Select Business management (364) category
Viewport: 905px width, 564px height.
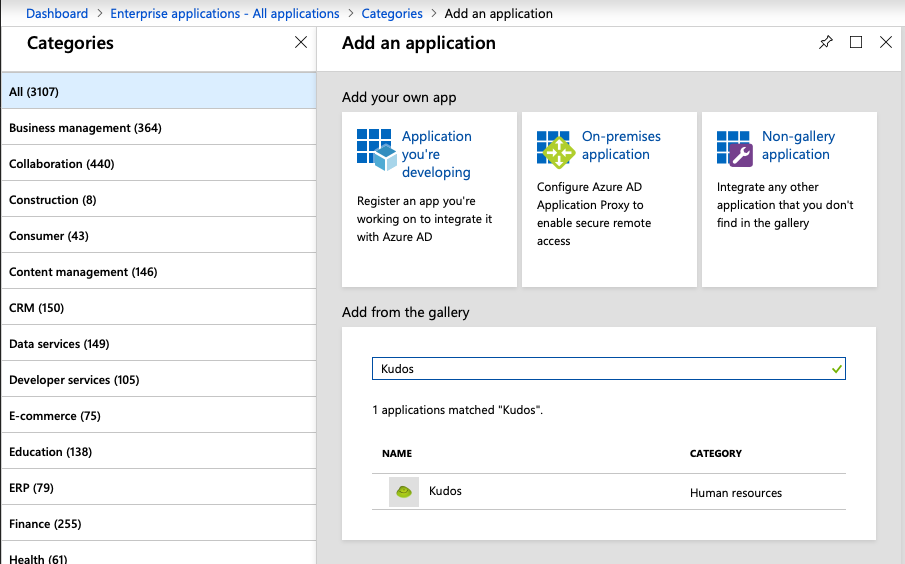coord(159,128)
